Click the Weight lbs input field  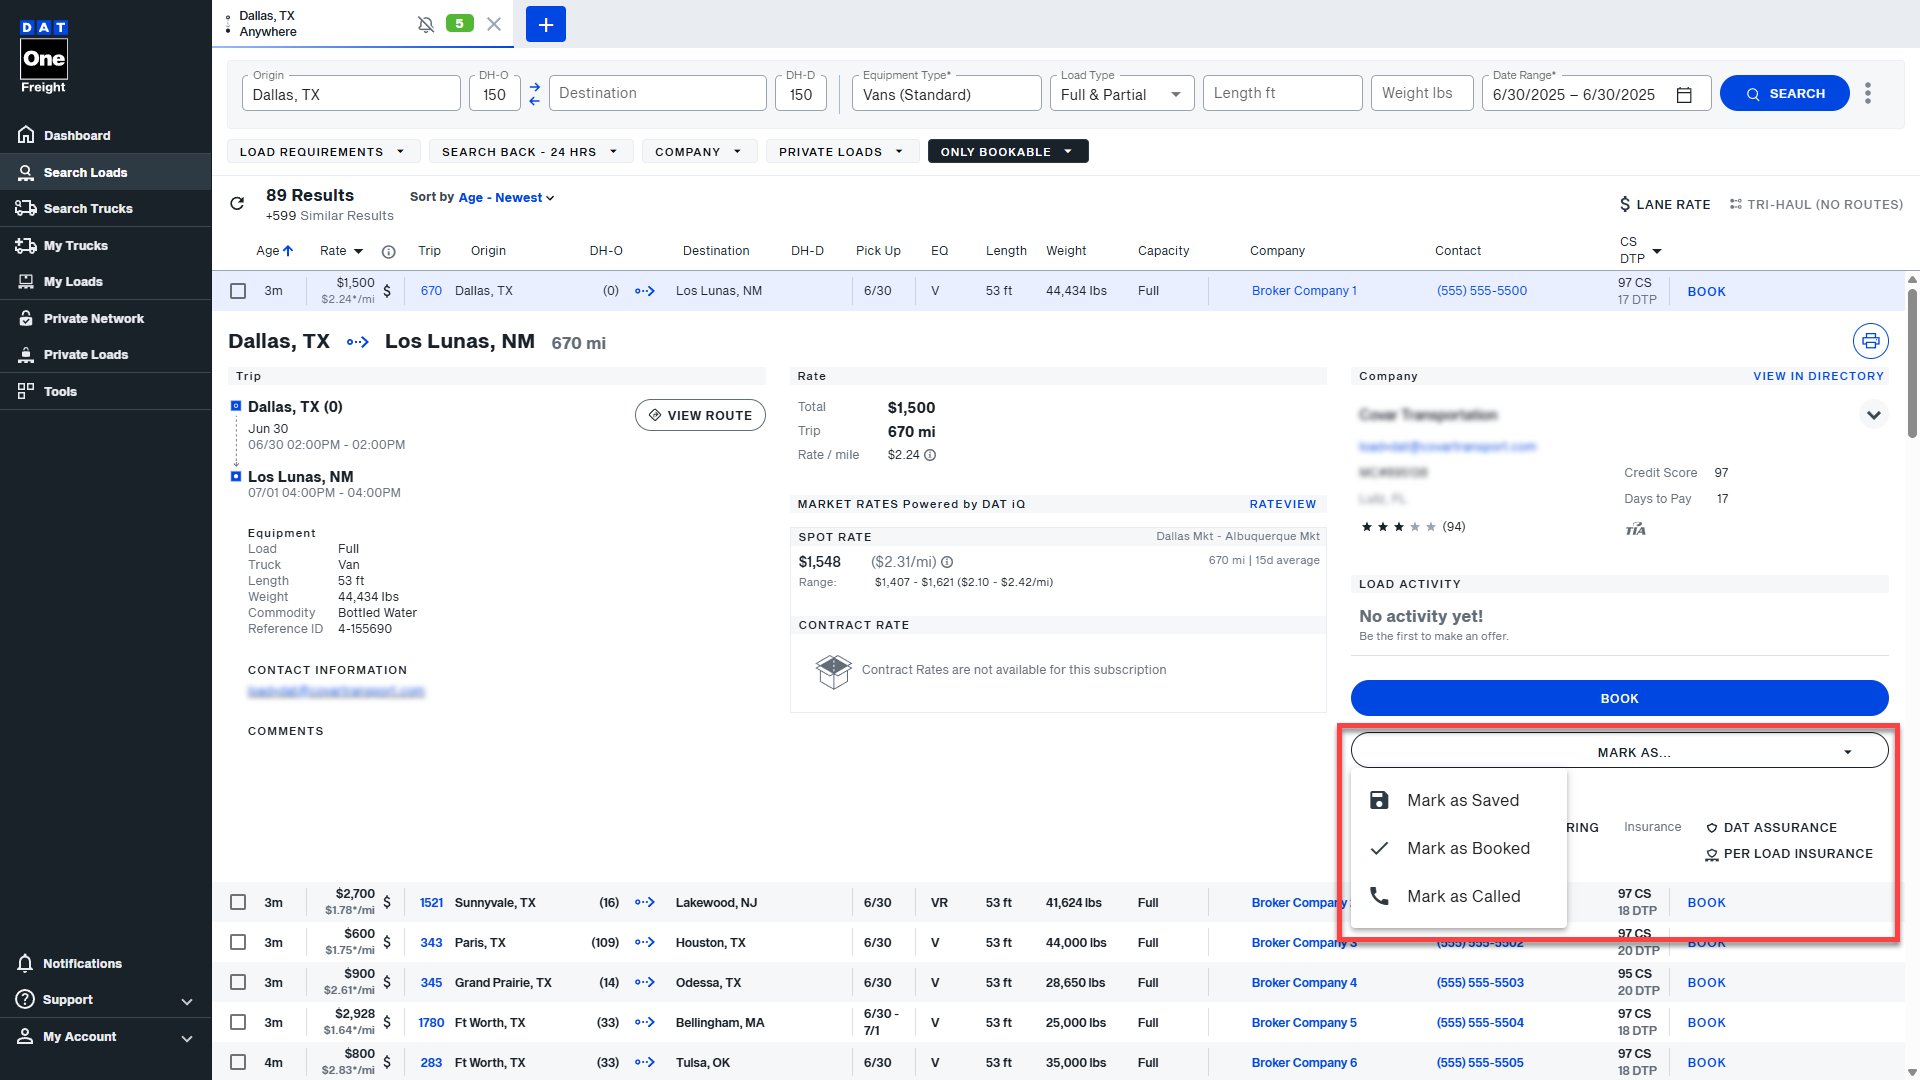1422,93
